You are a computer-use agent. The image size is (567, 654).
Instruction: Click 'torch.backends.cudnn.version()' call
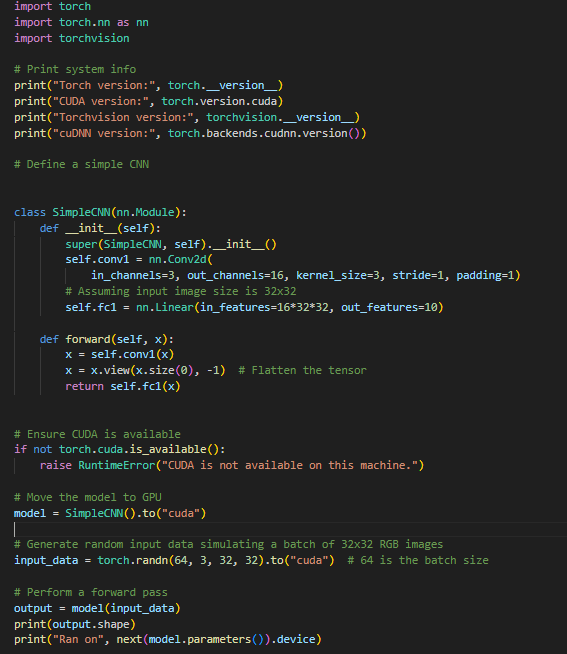pyautogui.click(x=264, y=133)
